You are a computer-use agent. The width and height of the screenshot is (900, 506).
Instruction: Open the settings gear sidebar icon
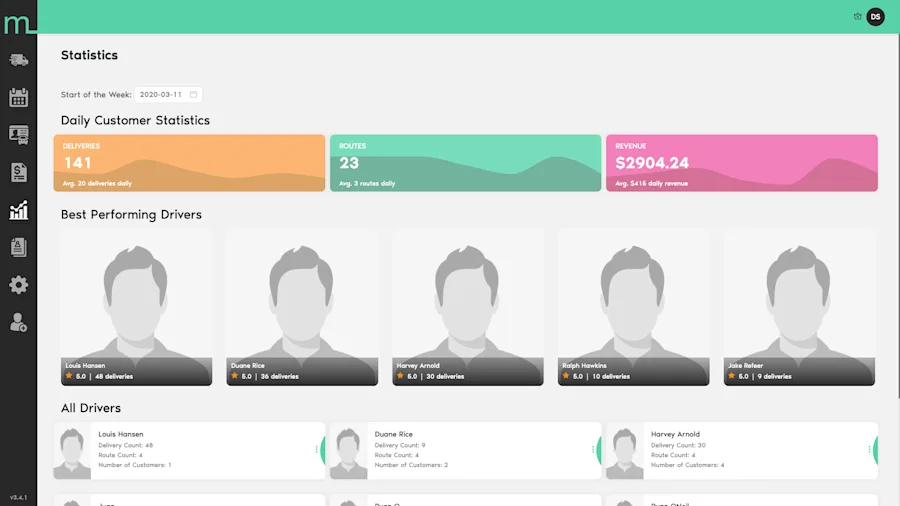[18, 285]
